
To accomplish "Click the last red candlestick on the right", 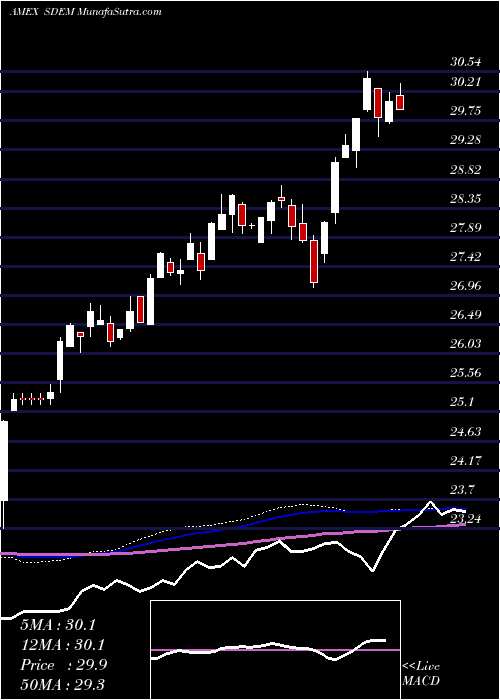I will (x=400, y=102).
